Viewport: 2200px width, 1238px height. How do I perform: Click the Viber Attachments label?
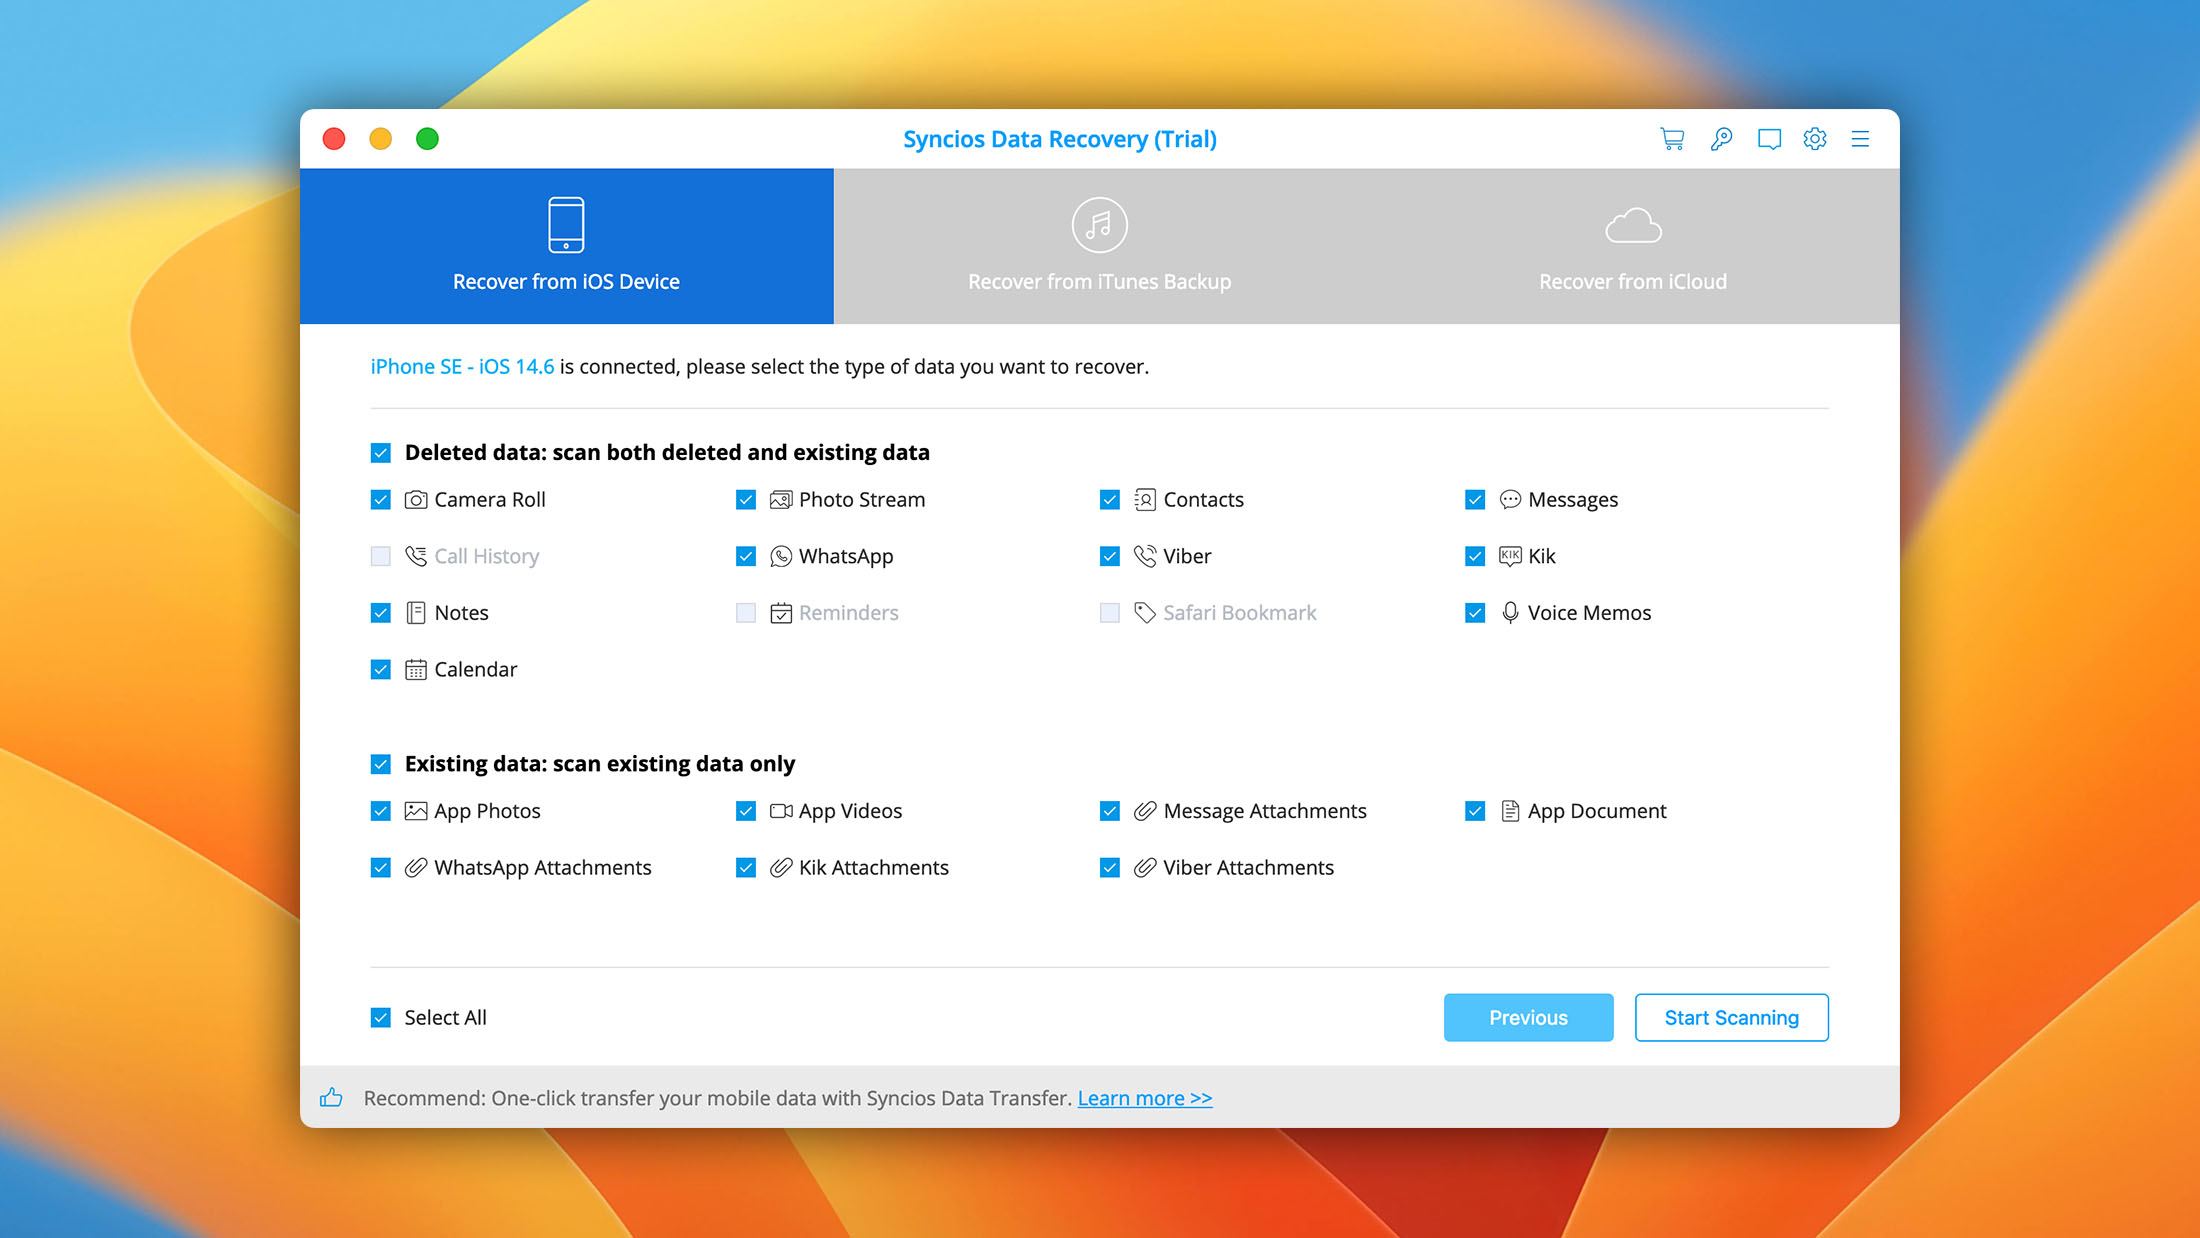(1249, 868)
